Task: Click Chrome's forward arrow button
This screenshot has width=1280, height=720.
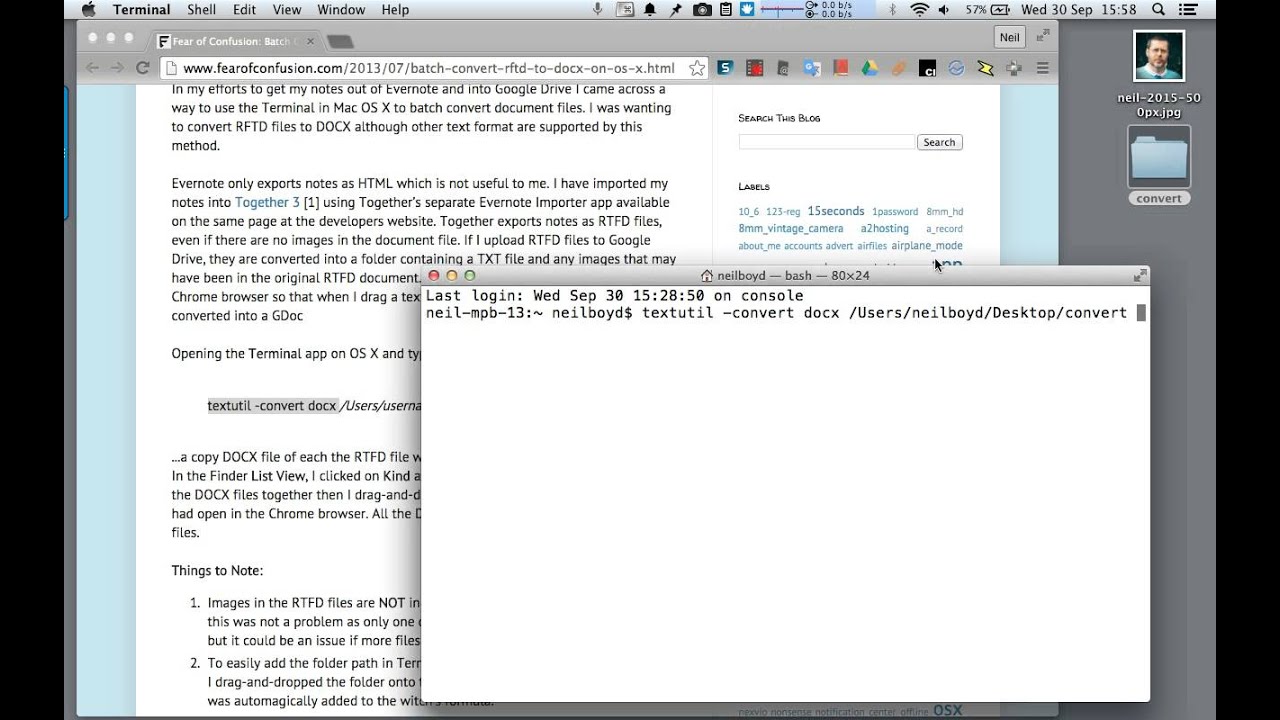Action: (117, 68)
